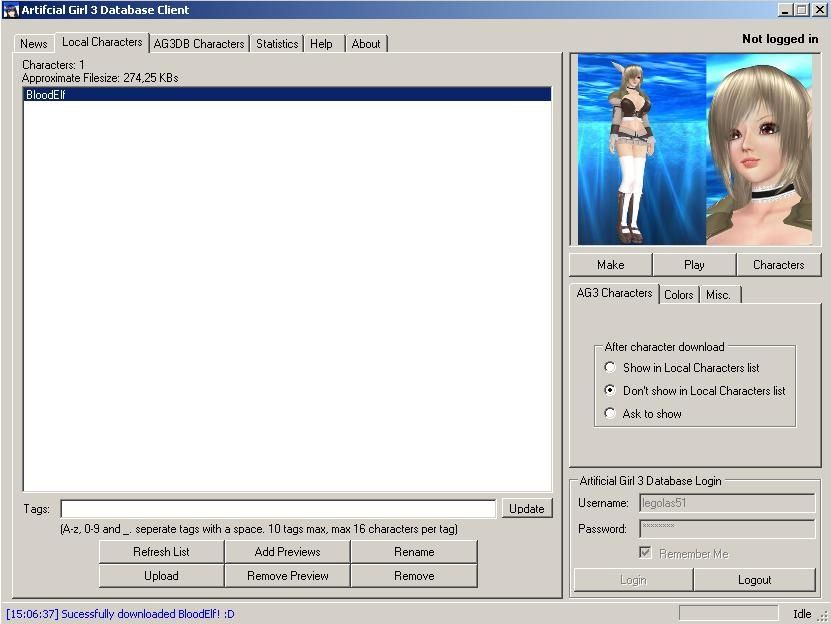Close the Database Client window
The width and height of the screenshot is (831, 624).
click(819, 10)
